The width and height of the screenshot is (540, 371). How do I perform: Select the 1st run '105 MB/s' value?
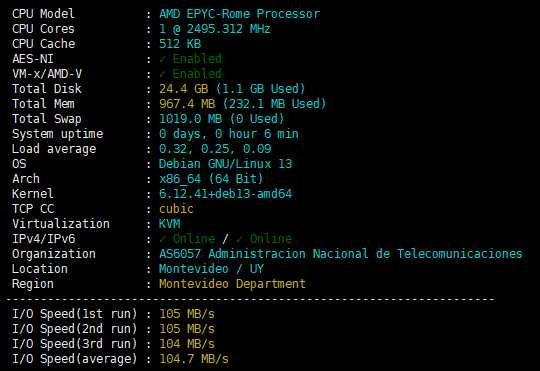pyautogui.click(x=187, y=314)
